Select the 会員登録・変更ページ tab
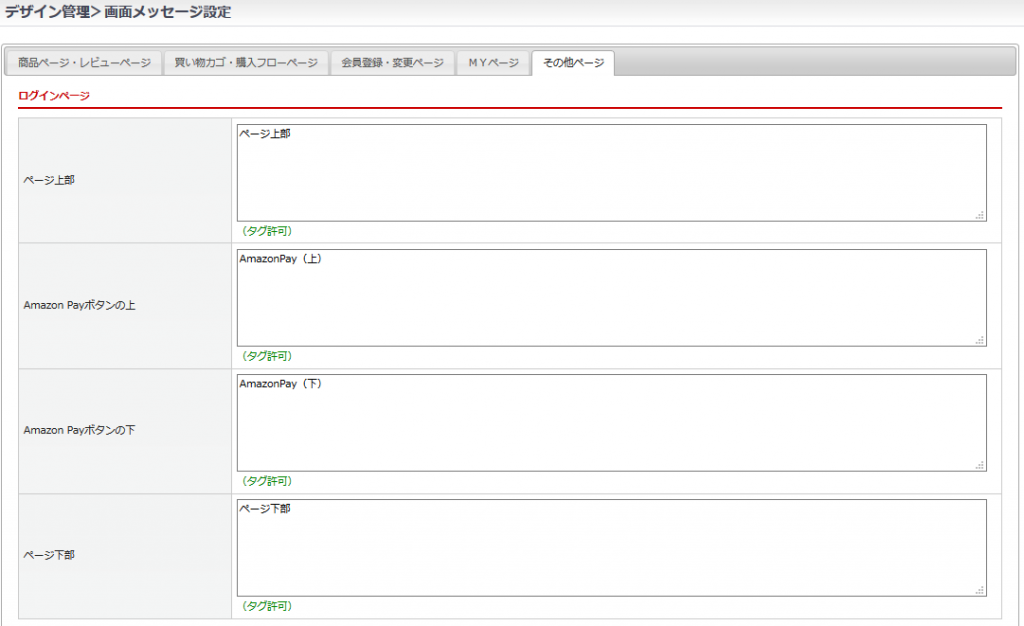This screenshot has width=1024, height=626. (392, 63)
